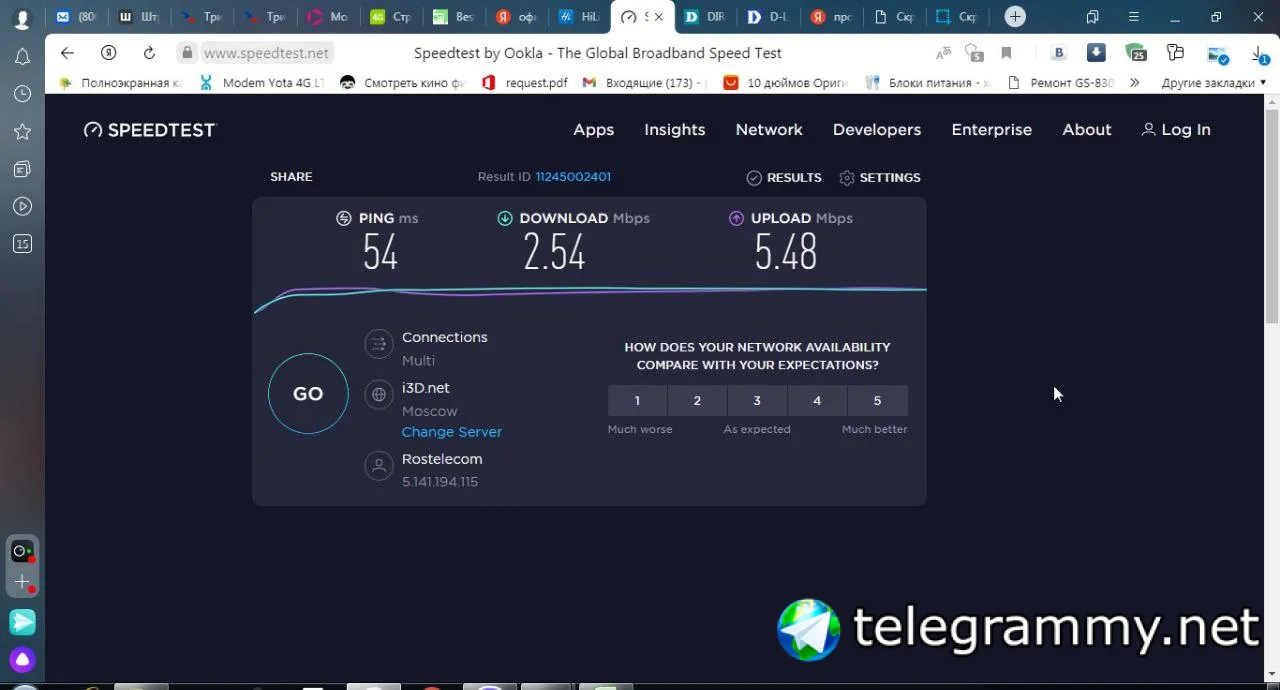This screenshot has height=690, width=1280.
Task: Open the Enterprise menu
Action: pyautogui.click(x=992, y=130)
